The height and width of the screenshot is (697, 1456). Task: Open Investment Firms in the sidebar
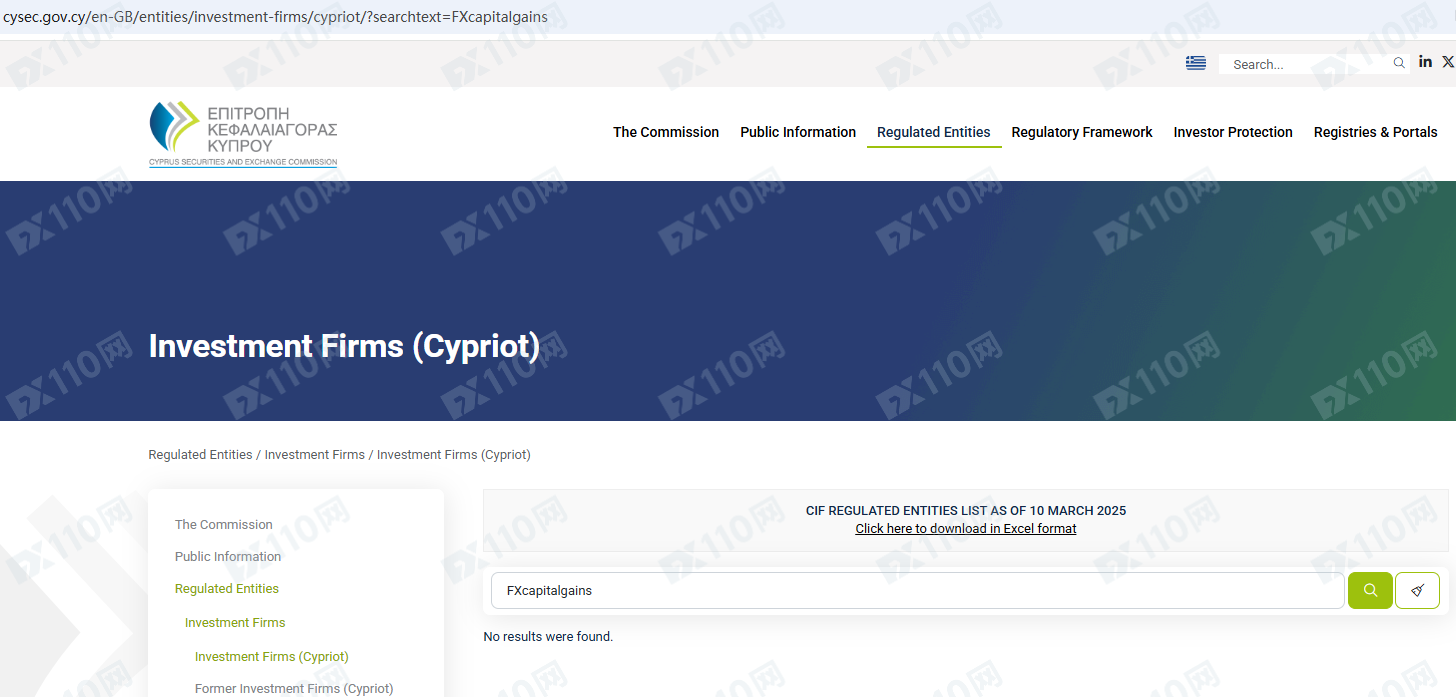coord(235,622)
